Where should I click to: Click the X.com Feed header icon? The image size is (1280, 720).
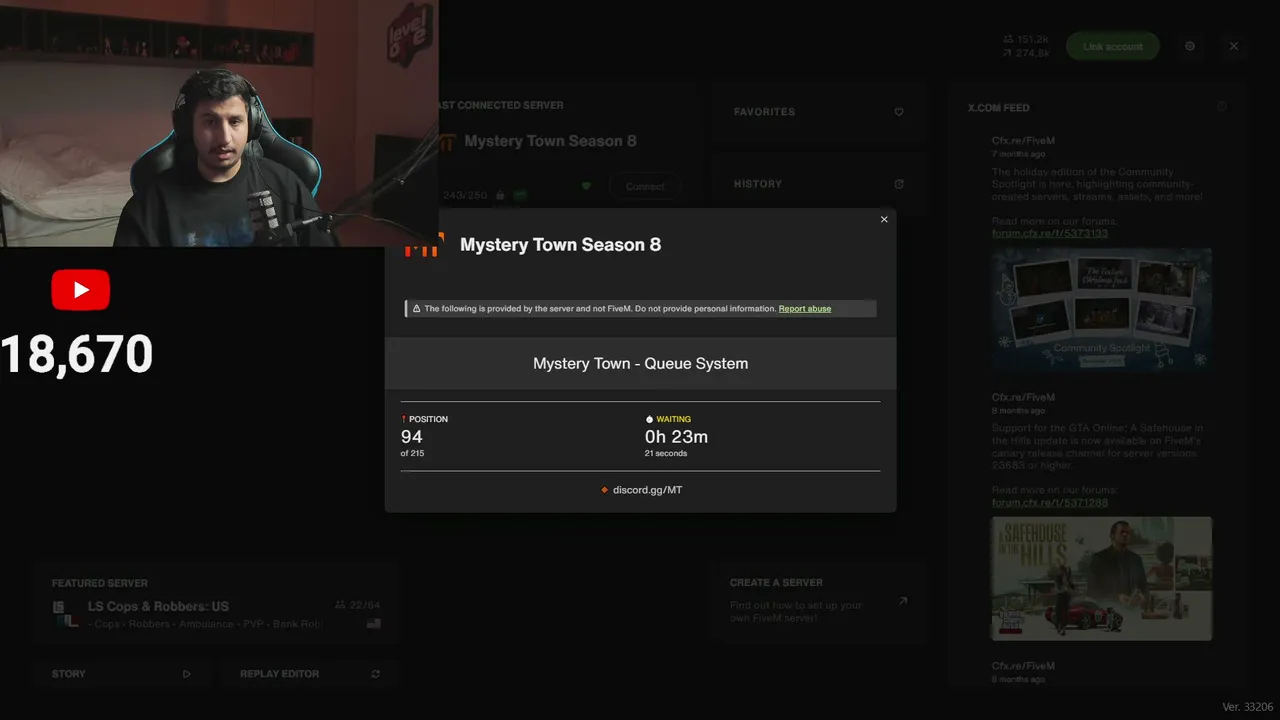click(1222, 107)
